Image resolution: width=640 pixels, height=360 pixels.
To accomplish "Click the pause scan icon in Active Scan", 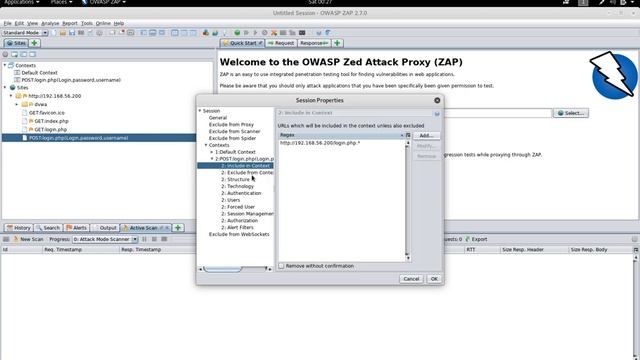I will coord(144,239).
